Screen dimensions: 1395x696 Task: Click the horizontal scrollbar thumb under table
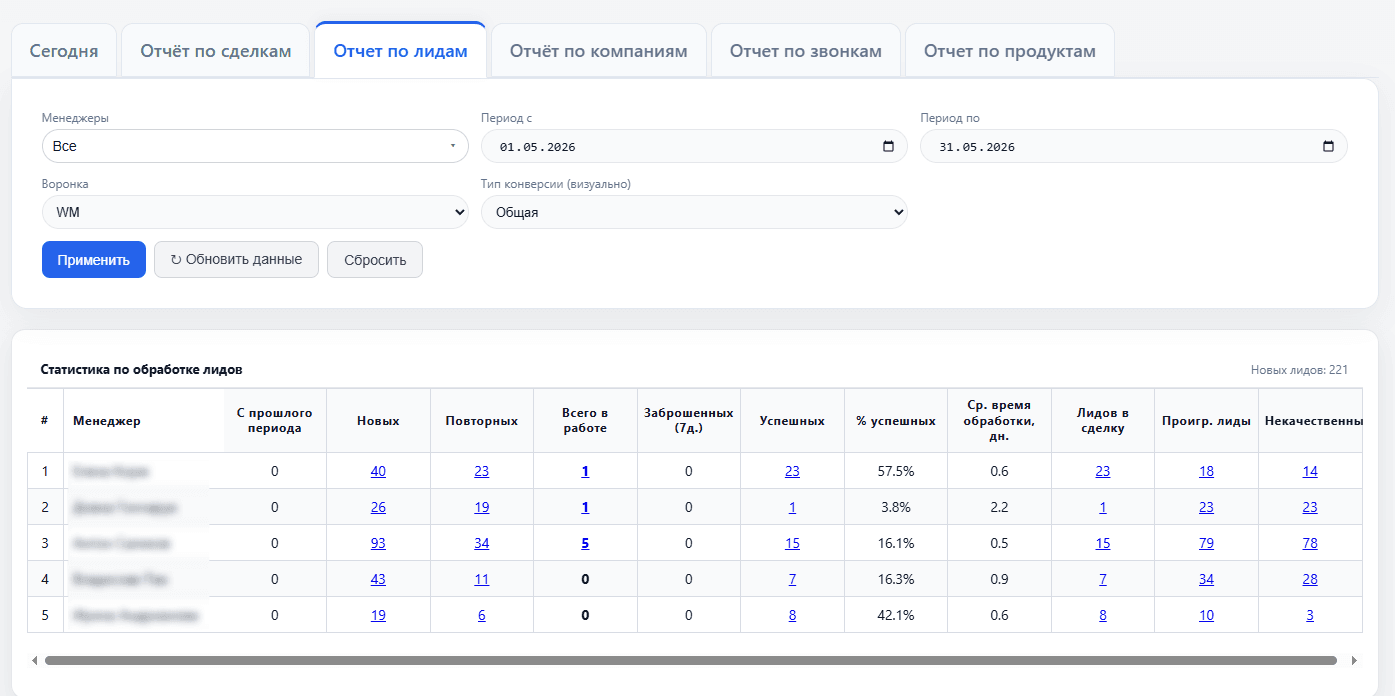tap(690, 660)
